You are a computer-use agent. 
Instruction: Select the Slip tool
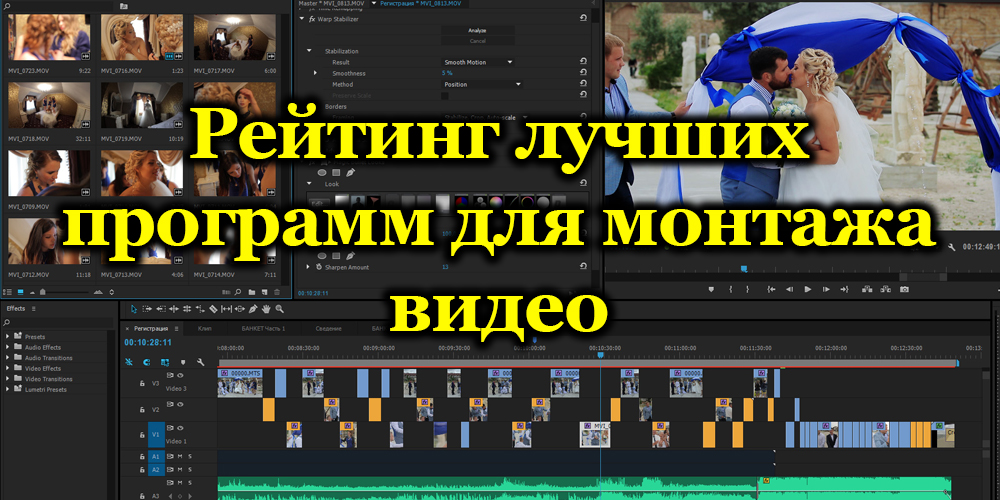point(226,309)
